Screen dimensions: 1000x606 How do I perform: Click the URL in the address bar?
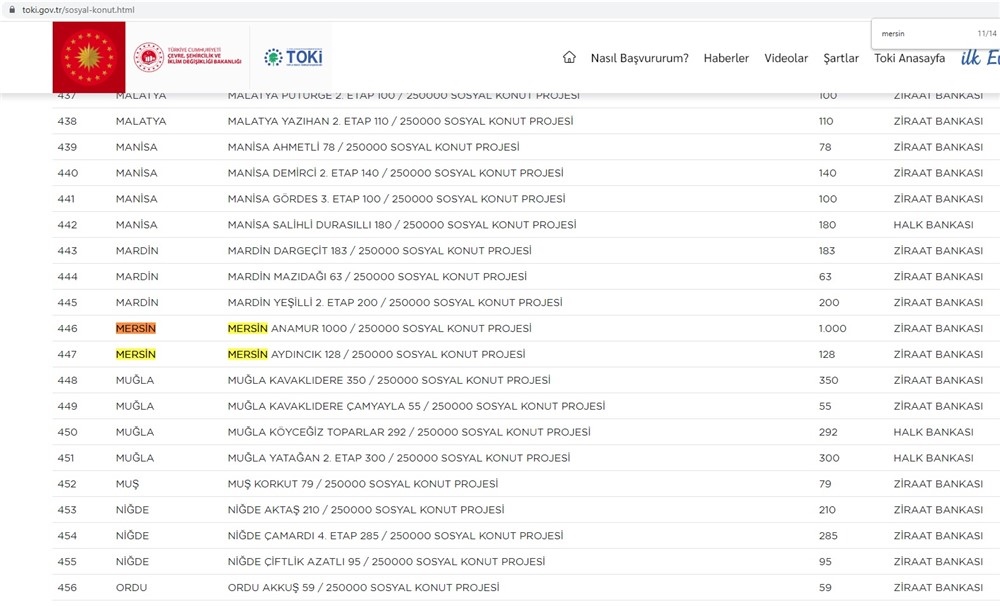[x=78, y=10]
